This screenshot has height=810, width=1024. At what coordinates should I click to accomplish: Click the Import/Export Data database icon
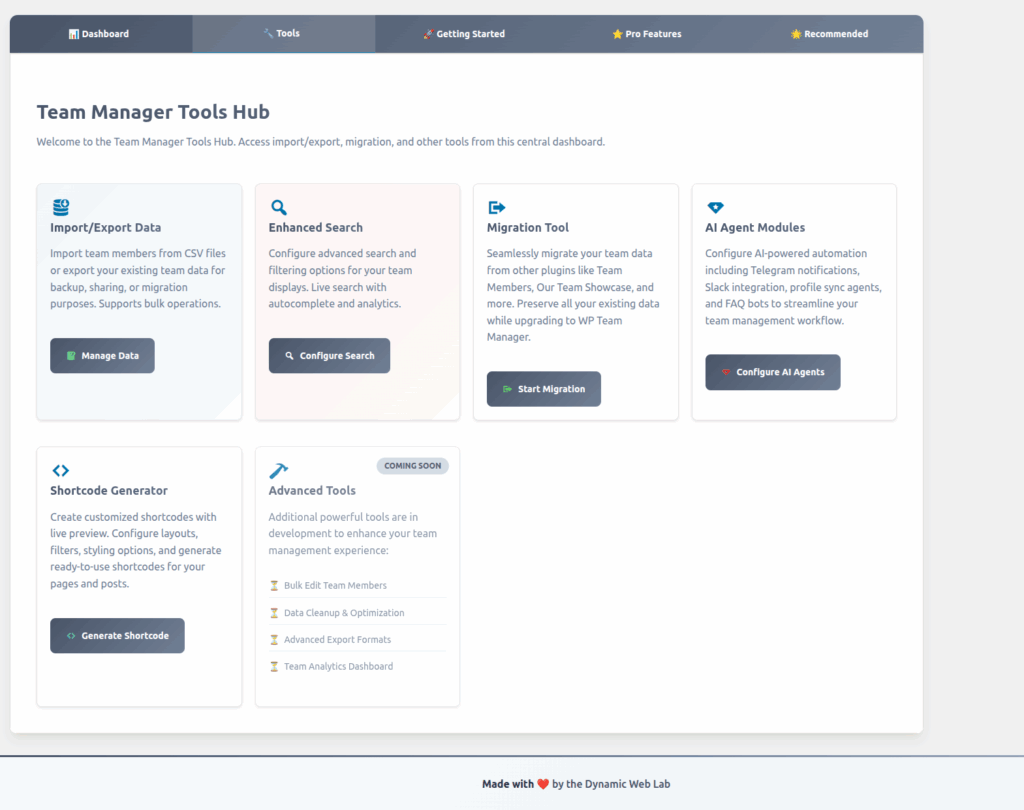point(61,207)
